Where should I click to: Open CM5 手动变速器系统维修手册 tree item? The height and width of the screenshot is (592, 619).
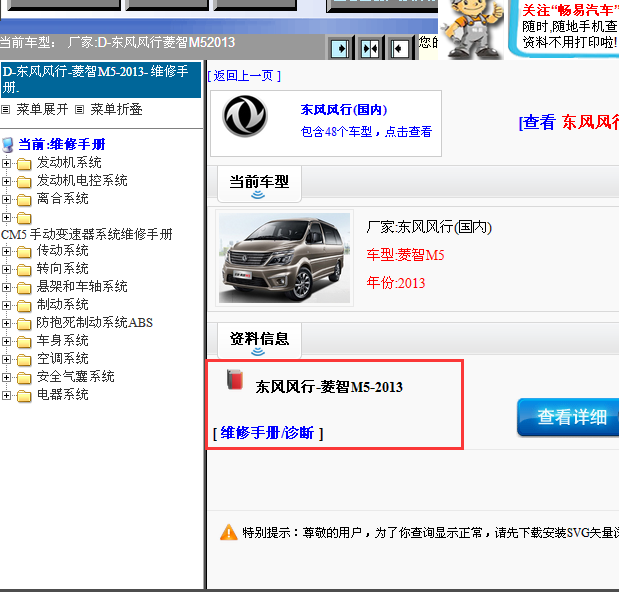click(x=87, y=234)
